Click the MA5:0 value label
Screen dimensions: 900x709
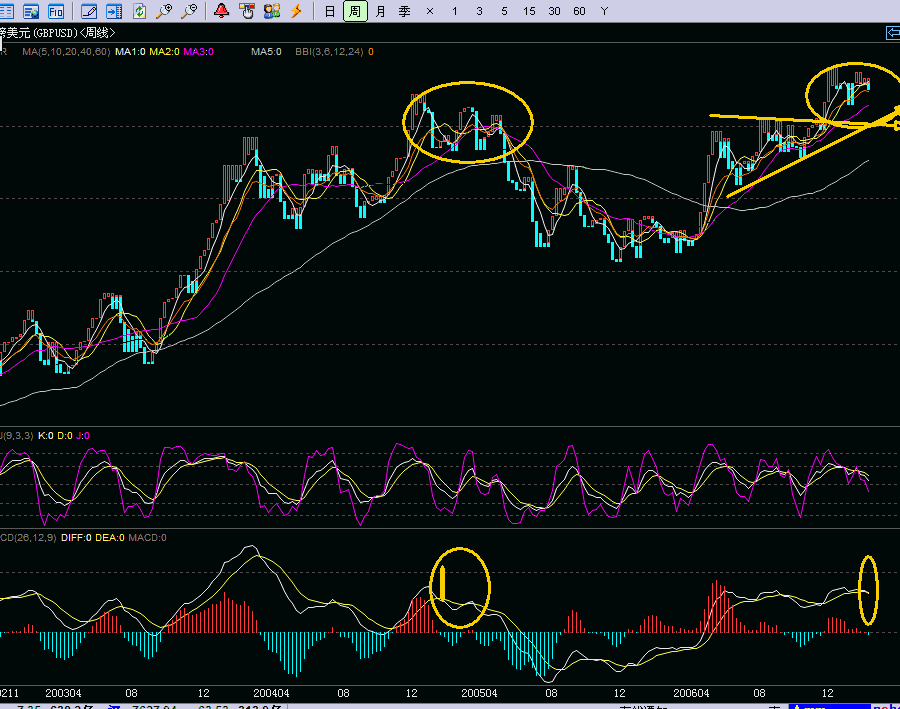(266, 52)
